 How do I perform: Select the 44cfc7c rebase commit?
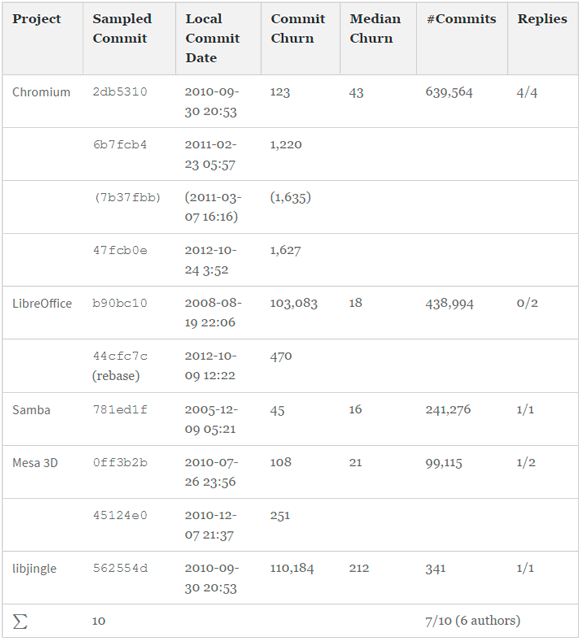120,366
